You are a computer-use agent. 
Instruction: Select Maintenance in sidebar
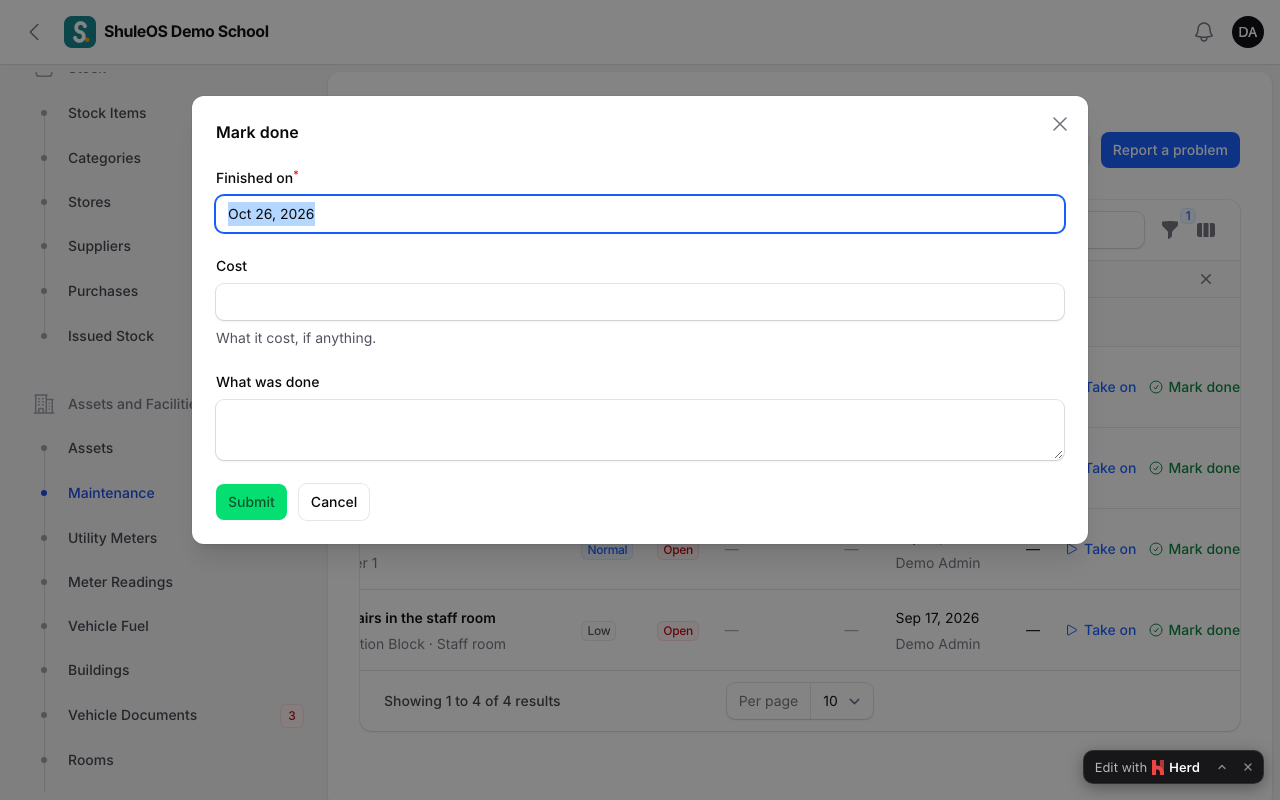coord(111,493)
